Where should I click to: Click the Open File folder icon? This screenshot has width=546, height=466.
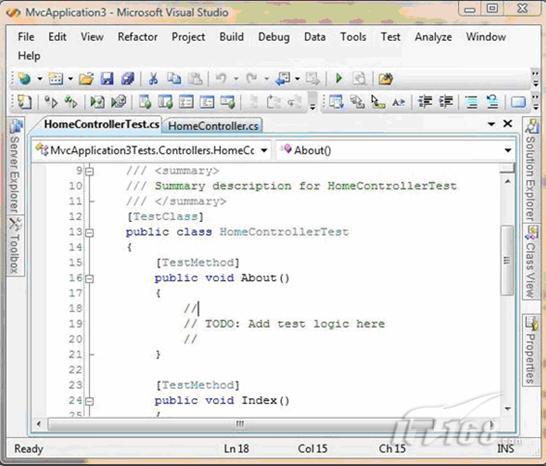point(86,79)
